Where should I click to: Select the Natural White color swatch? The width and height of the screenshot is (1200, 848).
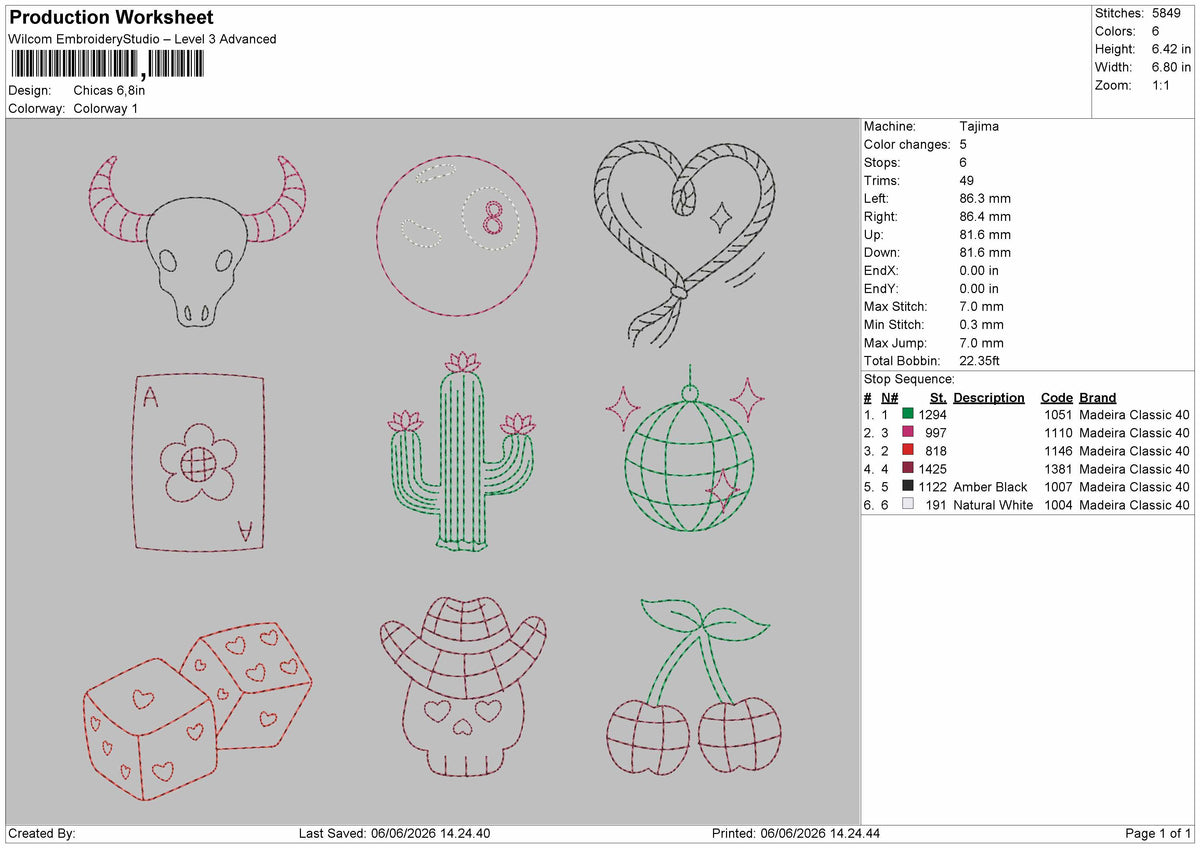[x=908, y=505]
